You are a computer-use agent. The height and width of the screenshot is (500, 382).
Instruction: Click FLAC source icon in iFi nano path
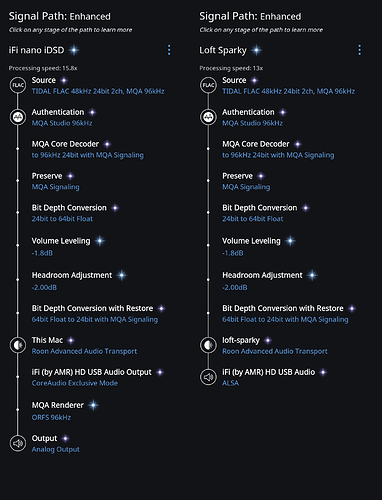point(18,85)
